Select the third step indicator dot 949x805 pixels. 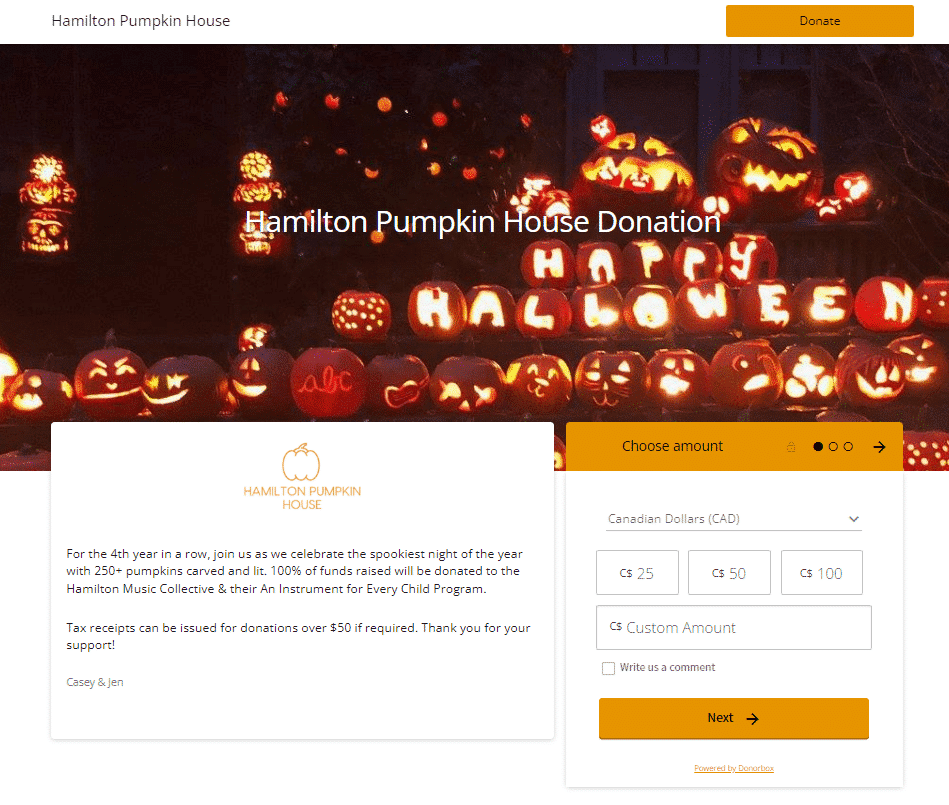[848, 447]
